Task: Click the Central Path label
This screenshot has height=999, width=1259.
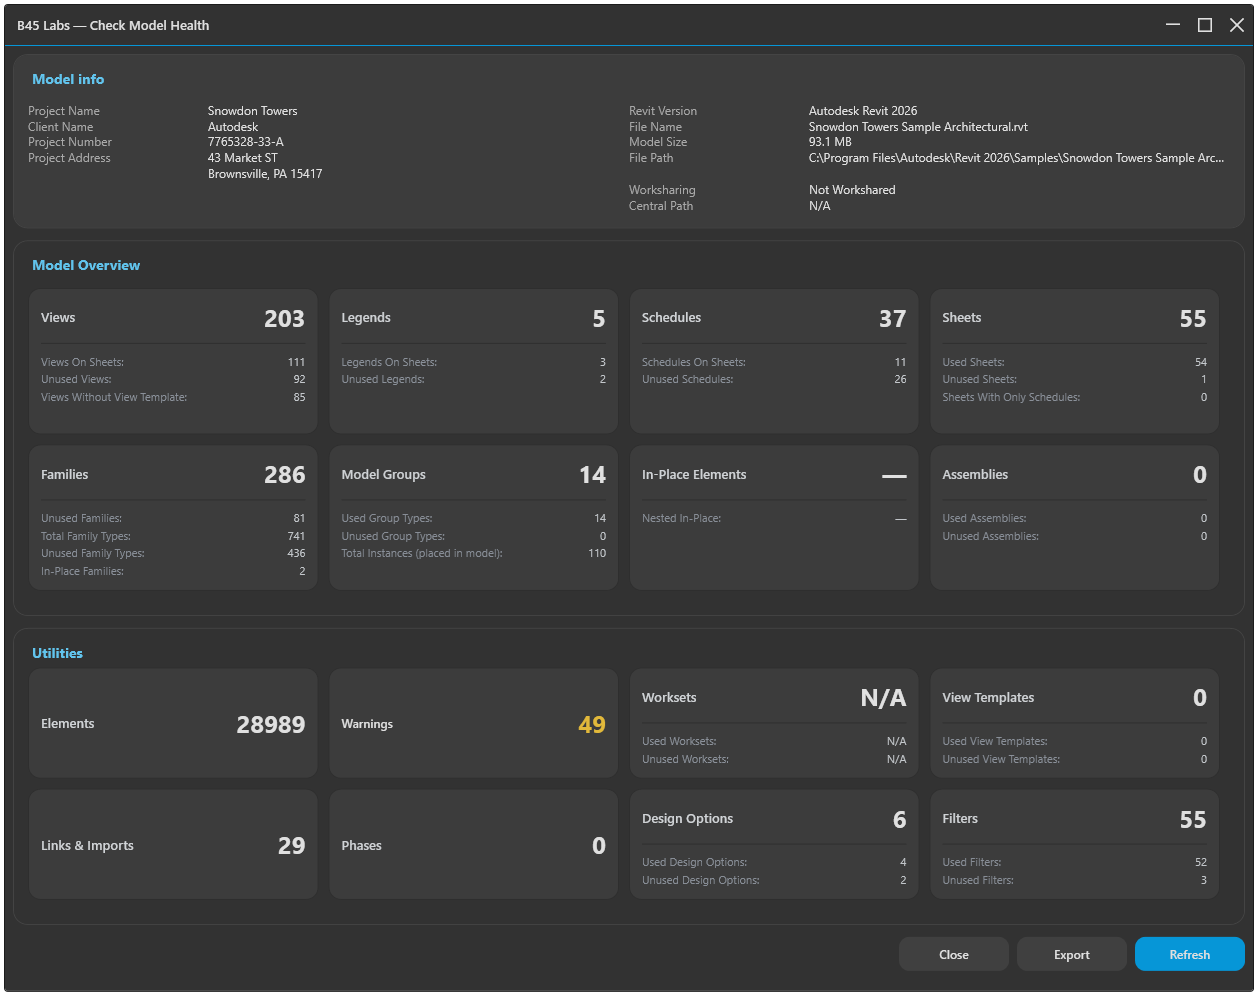Action: (x=660, y=206)
